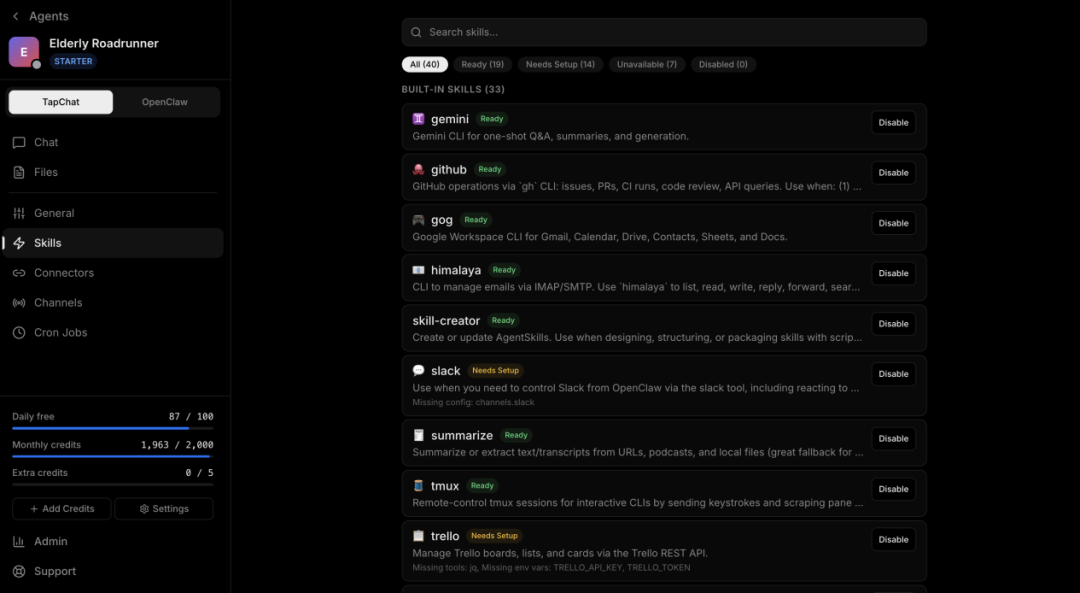This screenshot has width=1080, height=593.
Task: Focus the Search skills input field
Action: coord(664,32)
